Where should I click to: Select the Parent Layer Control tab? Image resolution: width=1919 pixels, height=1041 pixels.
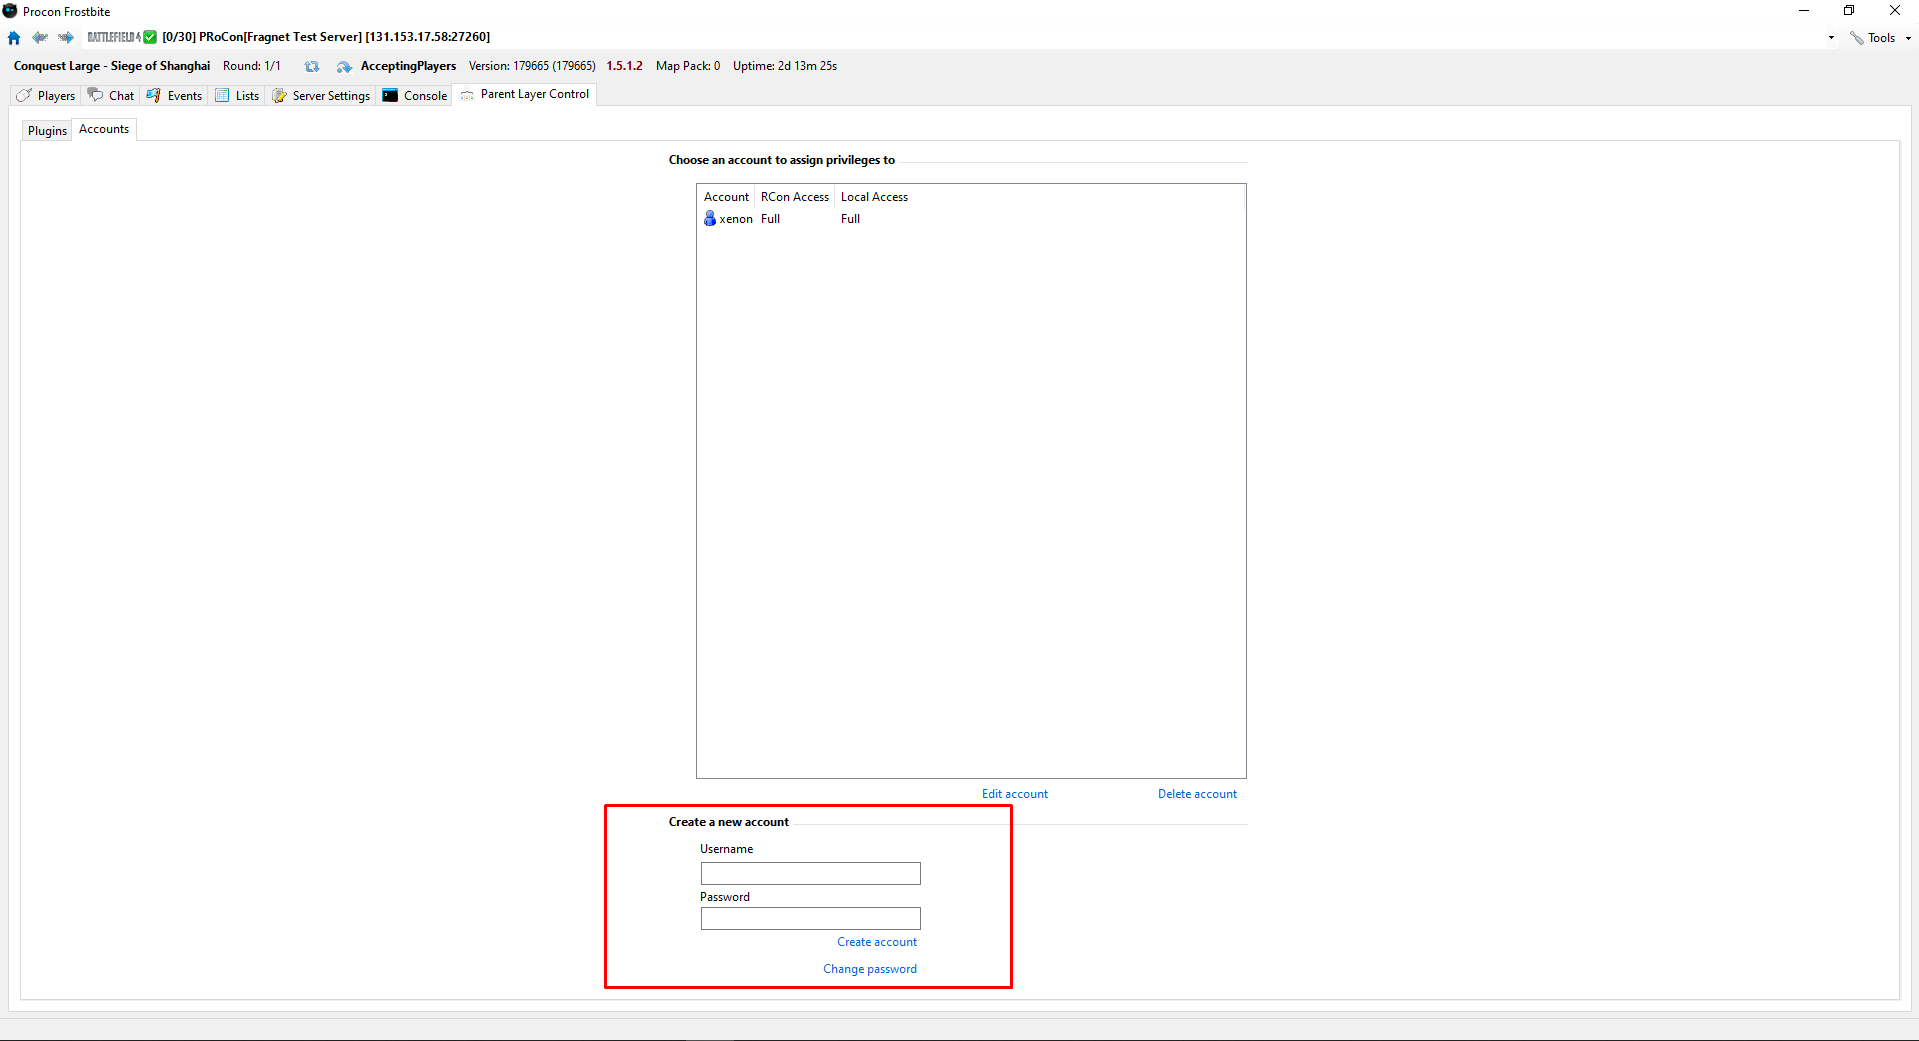(x=525, y=94)
